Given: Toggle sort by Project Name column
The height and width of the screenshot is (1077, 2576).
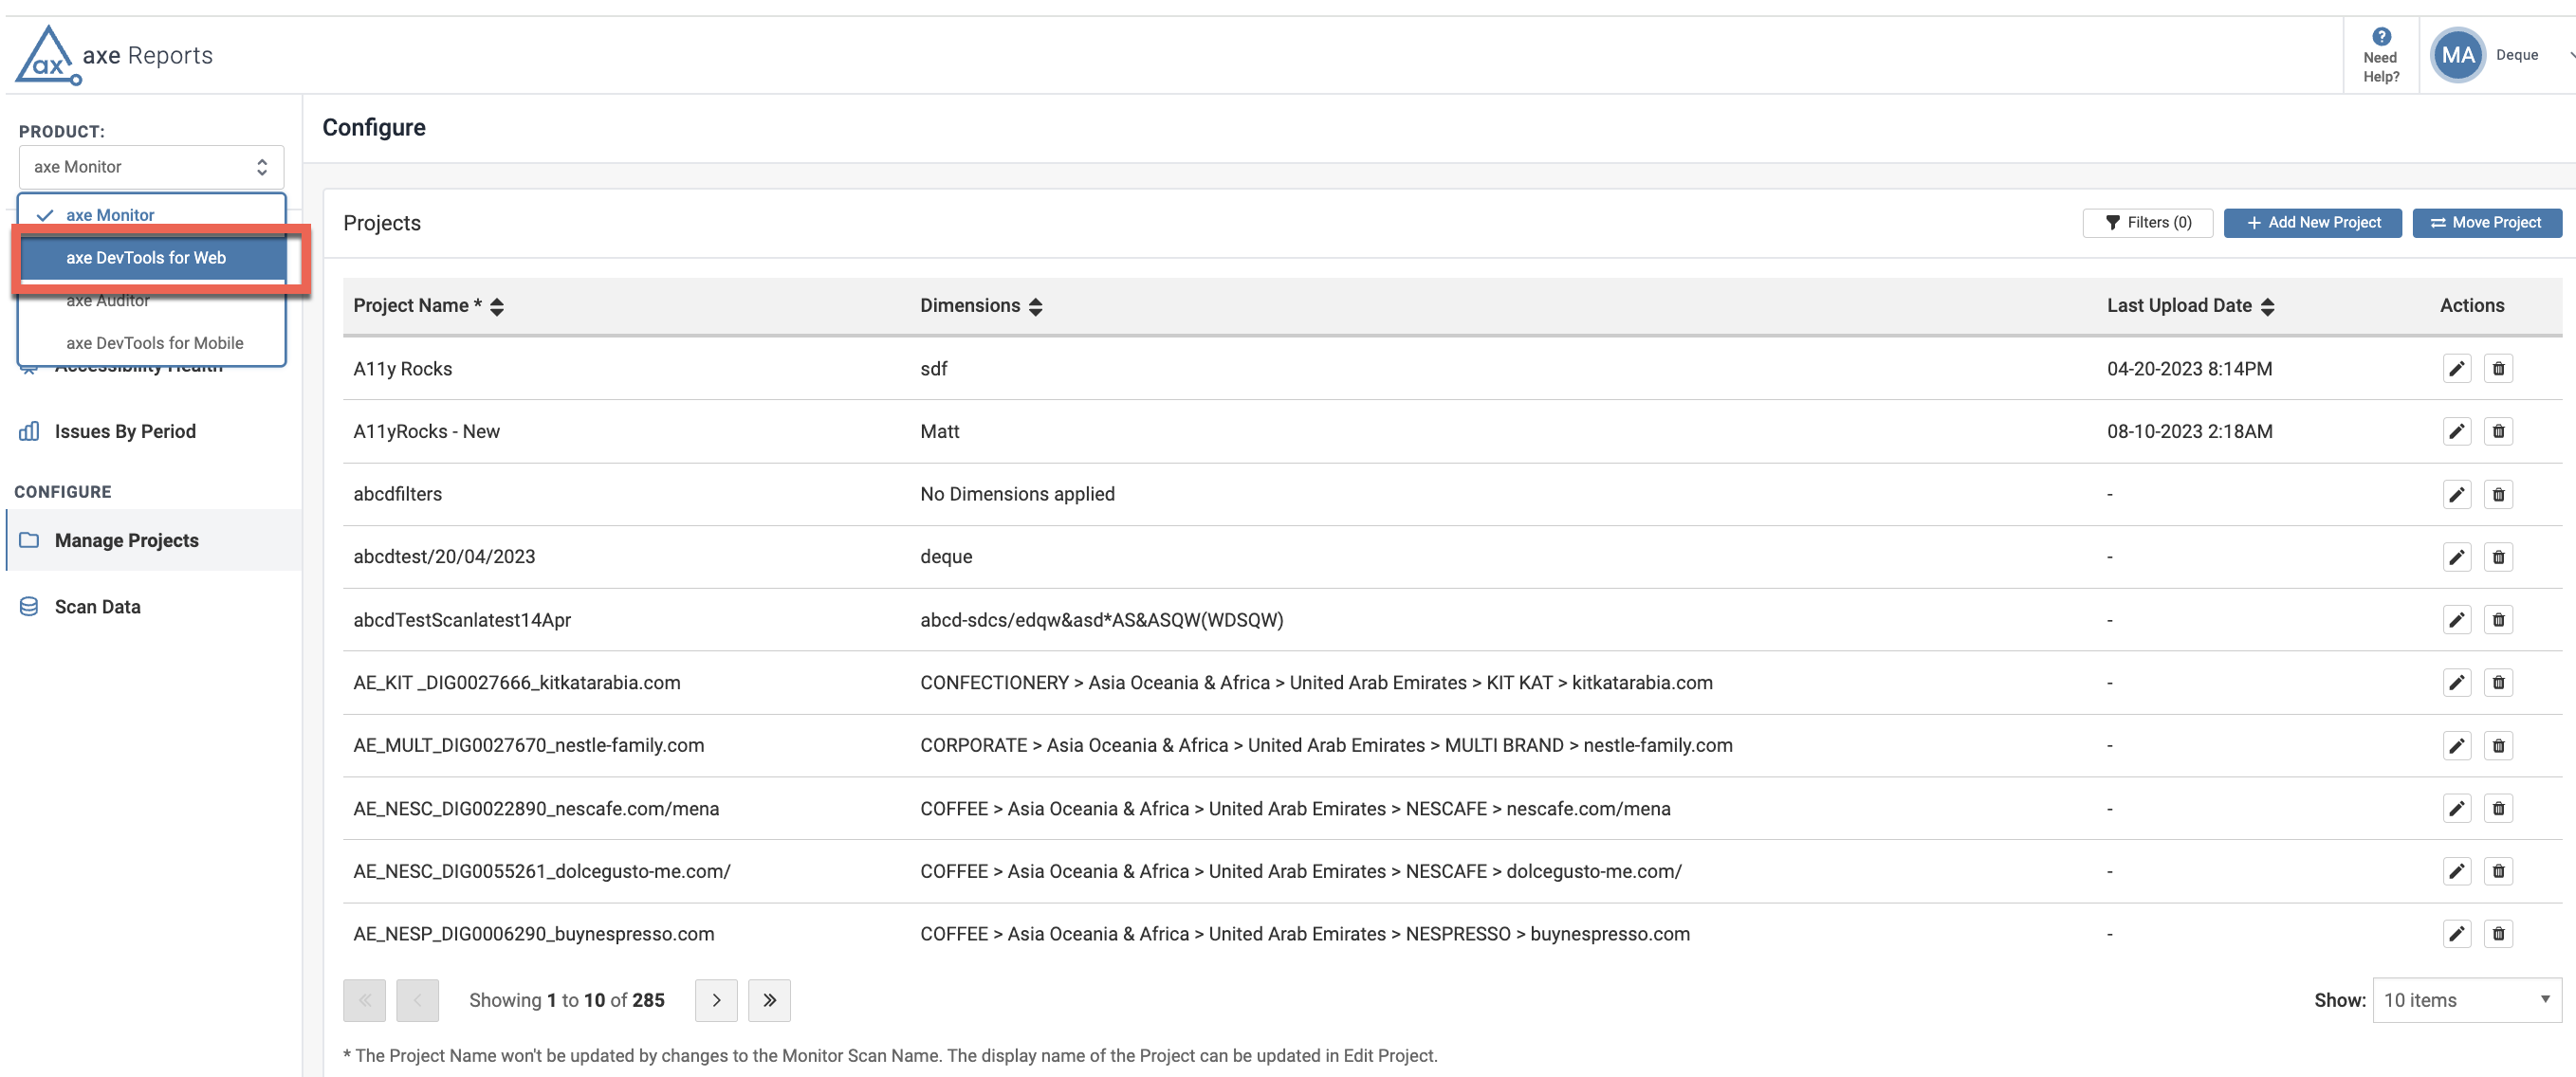Looking at the screenshot, I should coord(497,306).
